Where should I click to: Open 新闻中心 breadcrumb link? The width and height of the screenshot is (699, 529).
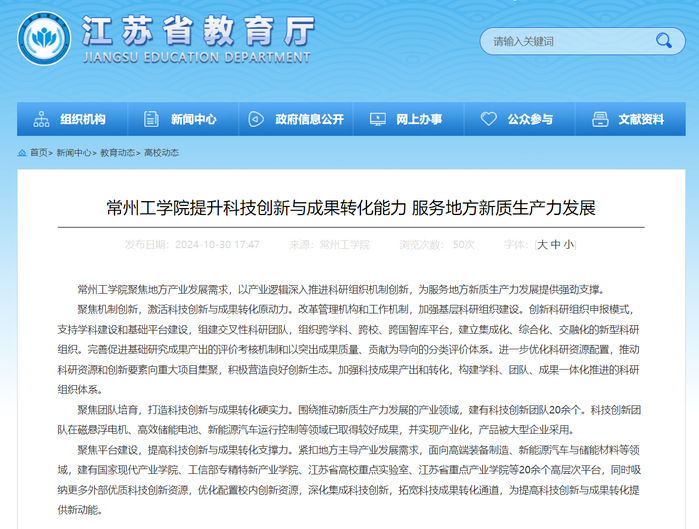[x=74, y=153]
